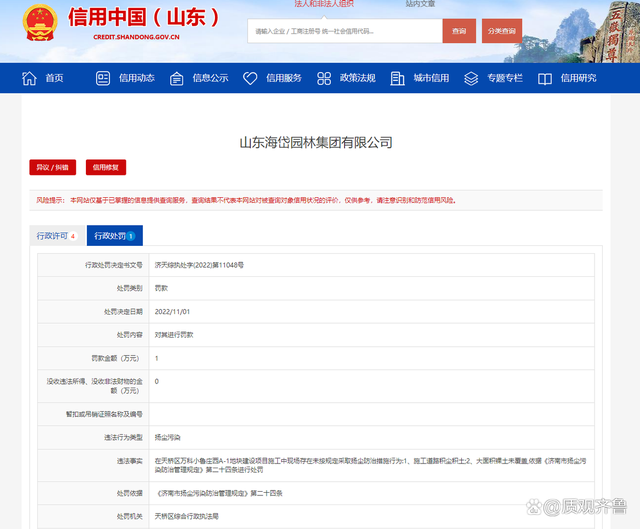The width and height of the screenshot is (640, 529).
Task: Select the 法人和非法人组织 search tab
Action: point(324,4)
